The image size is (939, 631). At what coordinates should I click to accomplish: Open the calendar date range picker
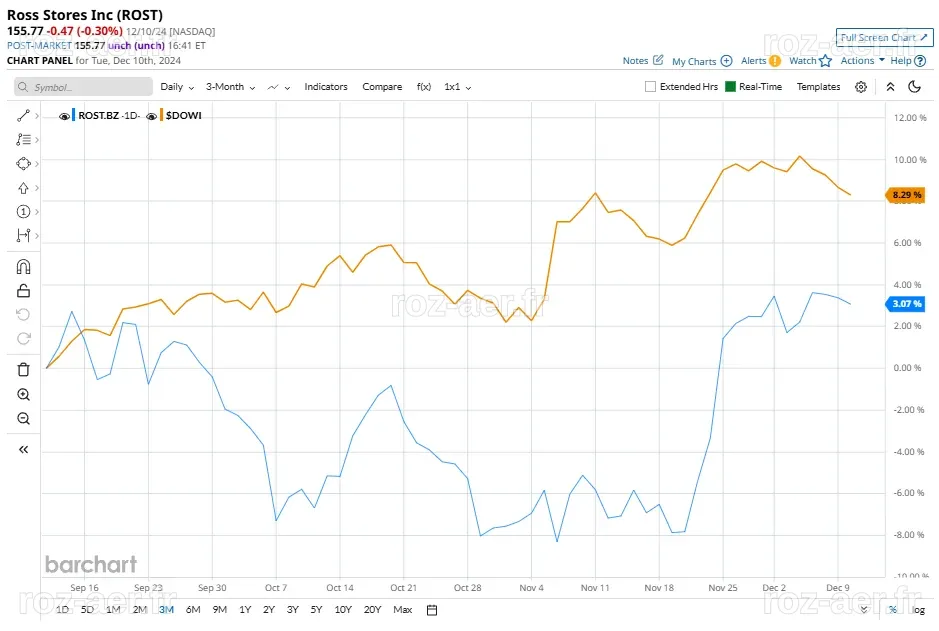[432, 610]
